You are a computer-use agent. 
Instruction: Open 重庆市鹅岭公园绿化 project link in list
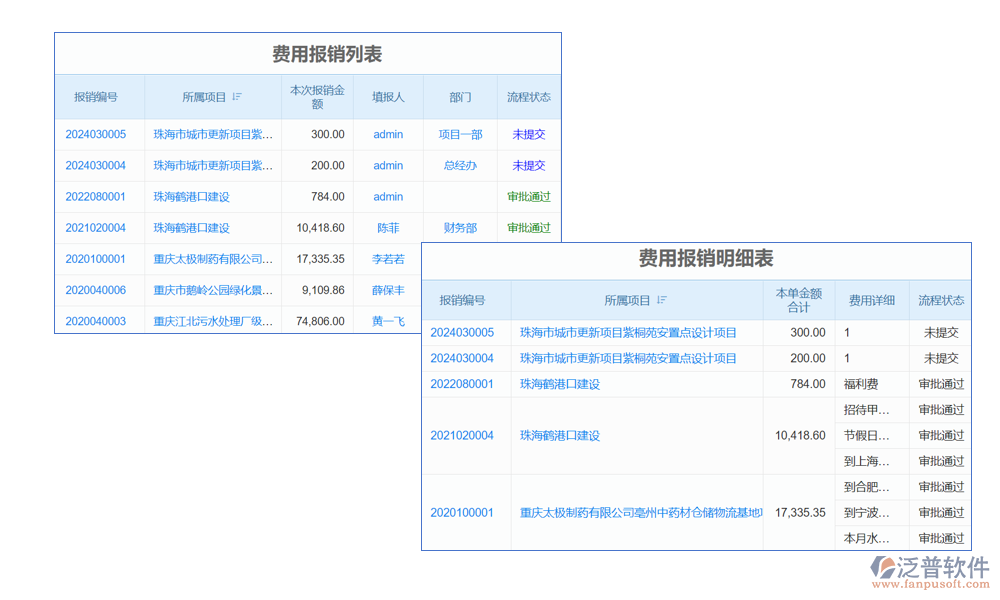213,290
